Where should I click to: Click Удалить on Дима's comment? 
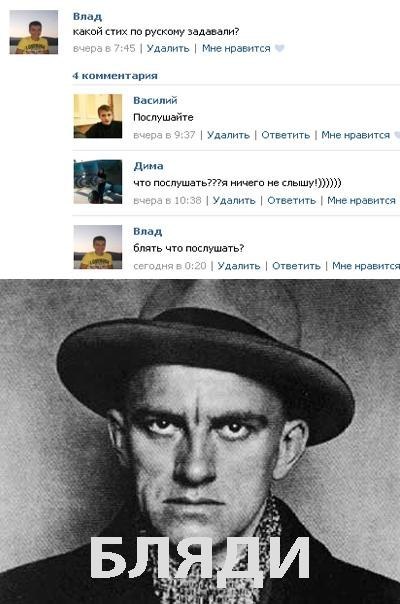(234, 200)
